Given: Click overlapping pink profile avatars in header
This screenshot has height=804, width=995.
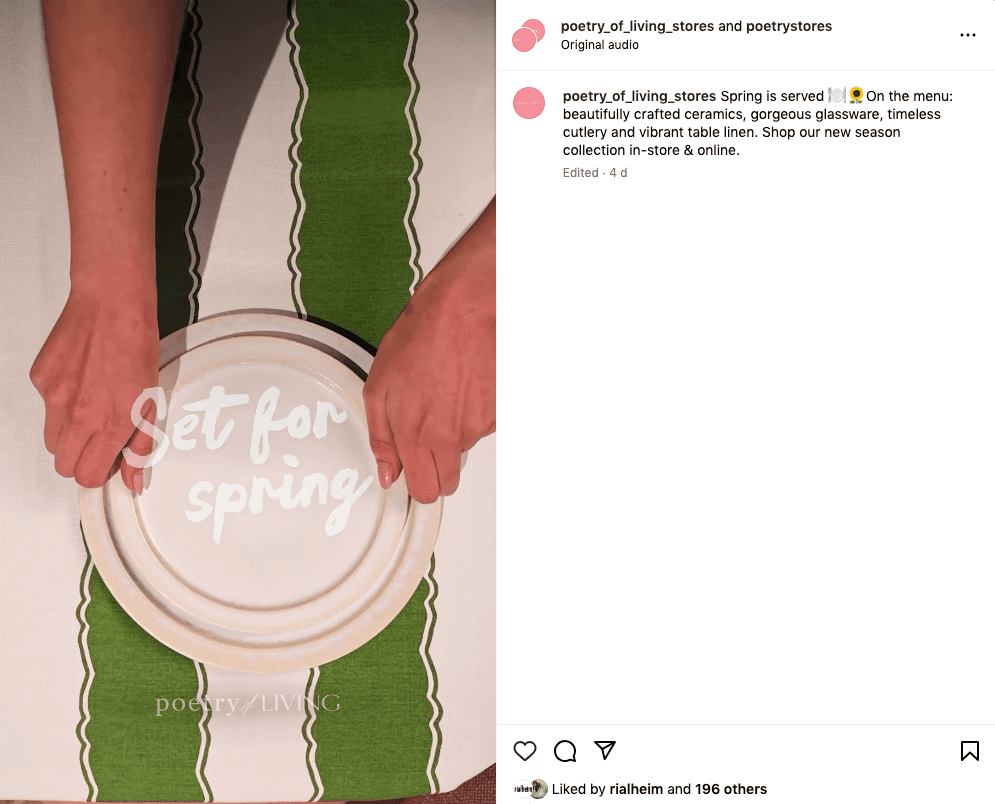Looking at the screenshot, I should 529,36.
